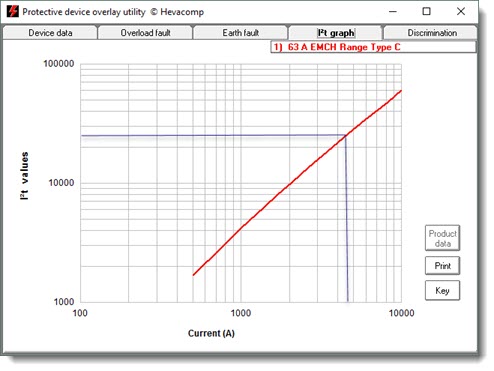Minimize the overlay utility window
This screenshot has width=494, height=371.
point(393,12)
